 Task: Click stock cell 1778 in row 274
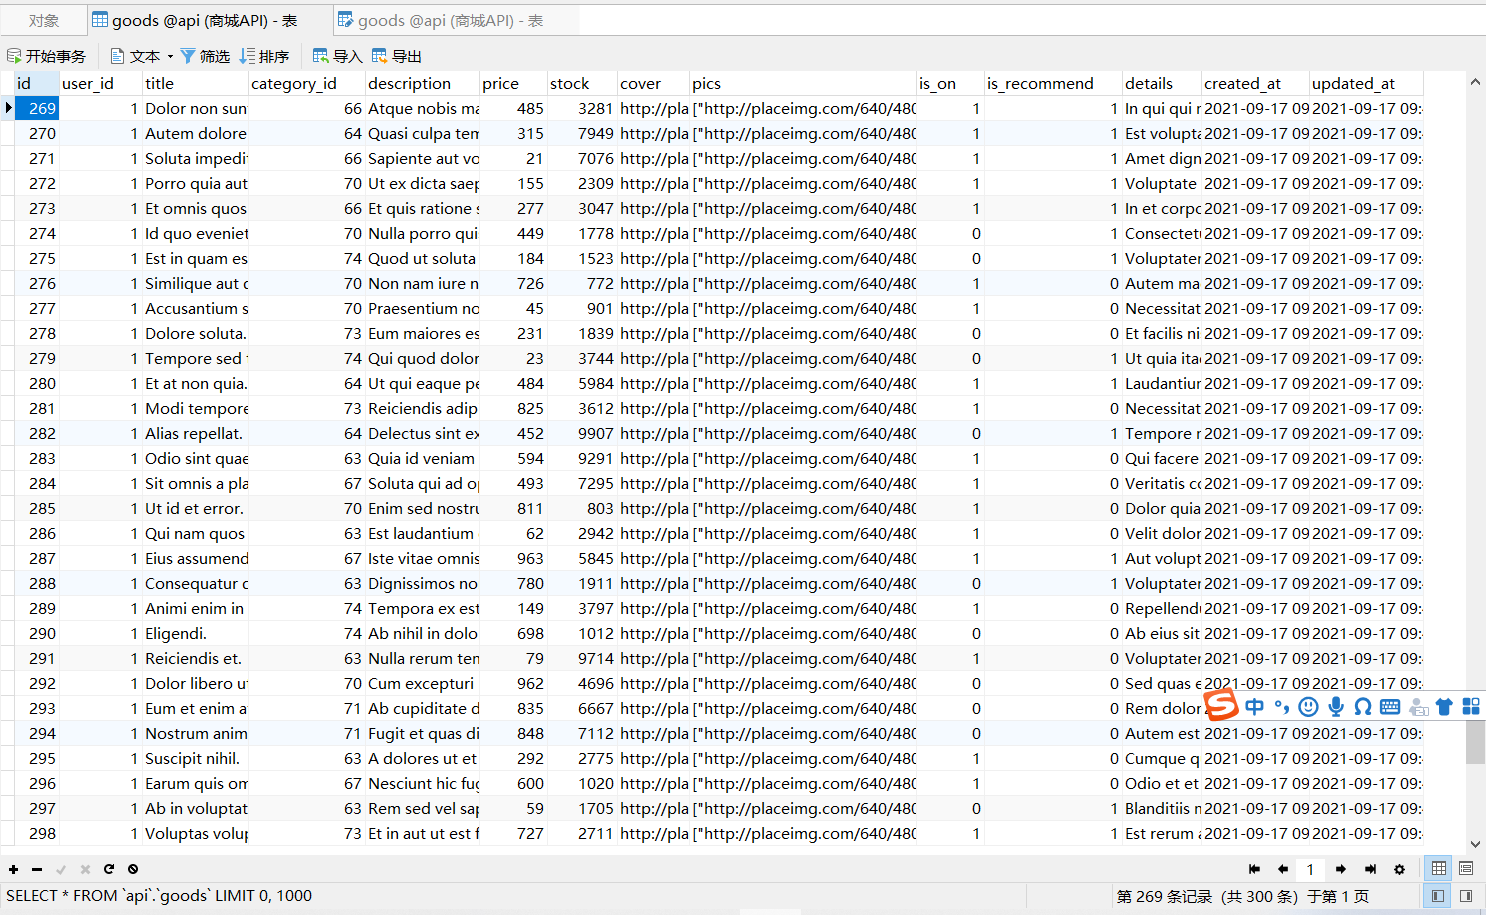click(x=582, y=233)
